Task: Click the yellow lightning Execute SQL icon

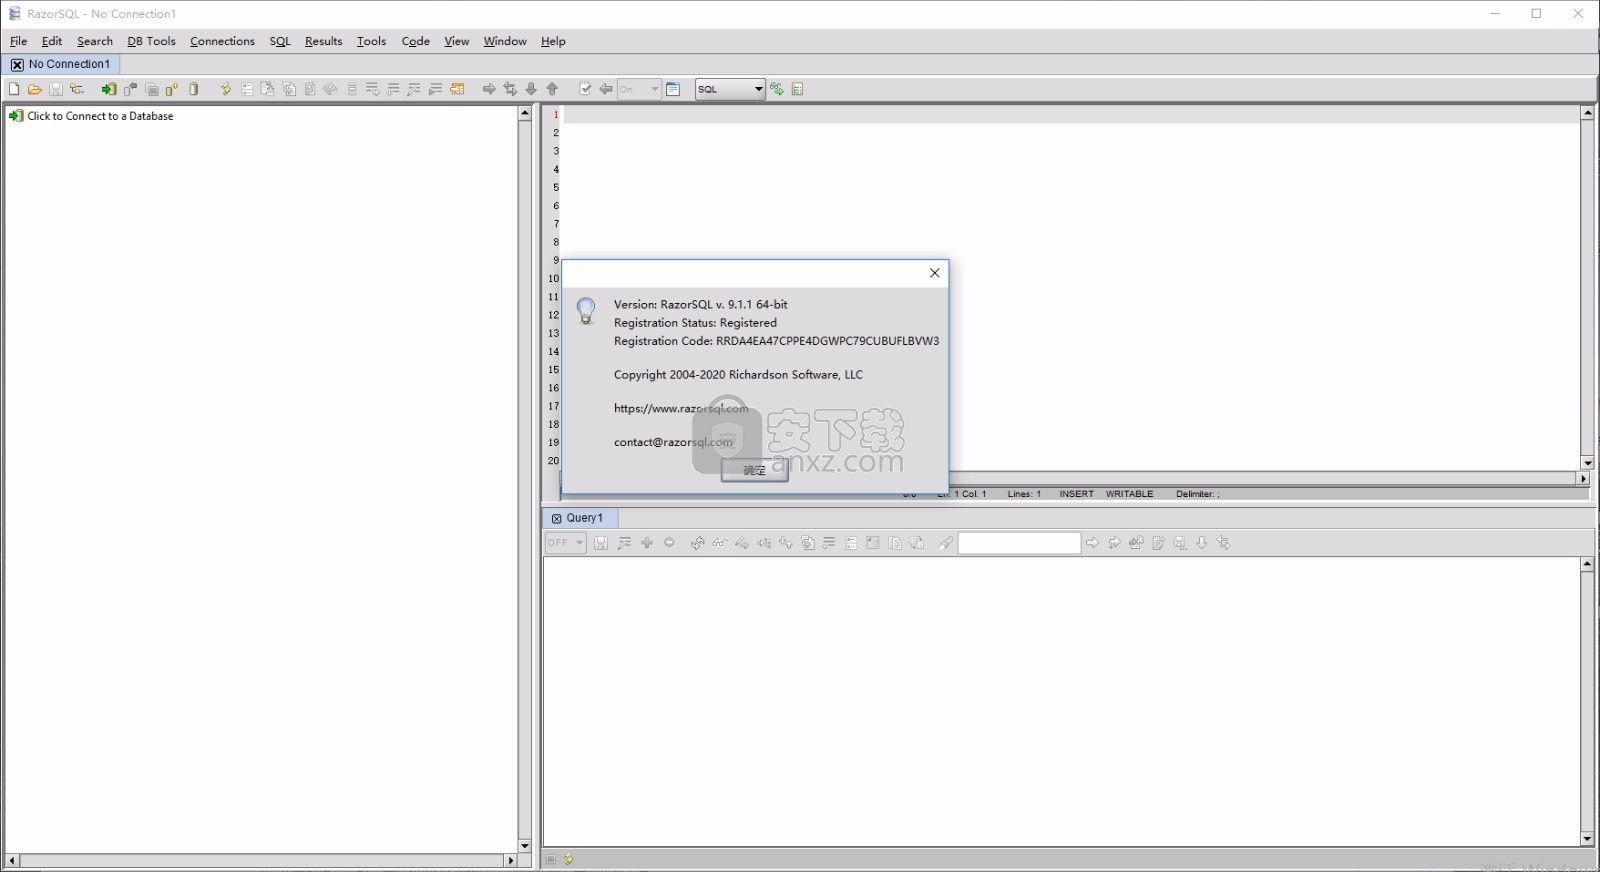Action: tap(226, 89)
